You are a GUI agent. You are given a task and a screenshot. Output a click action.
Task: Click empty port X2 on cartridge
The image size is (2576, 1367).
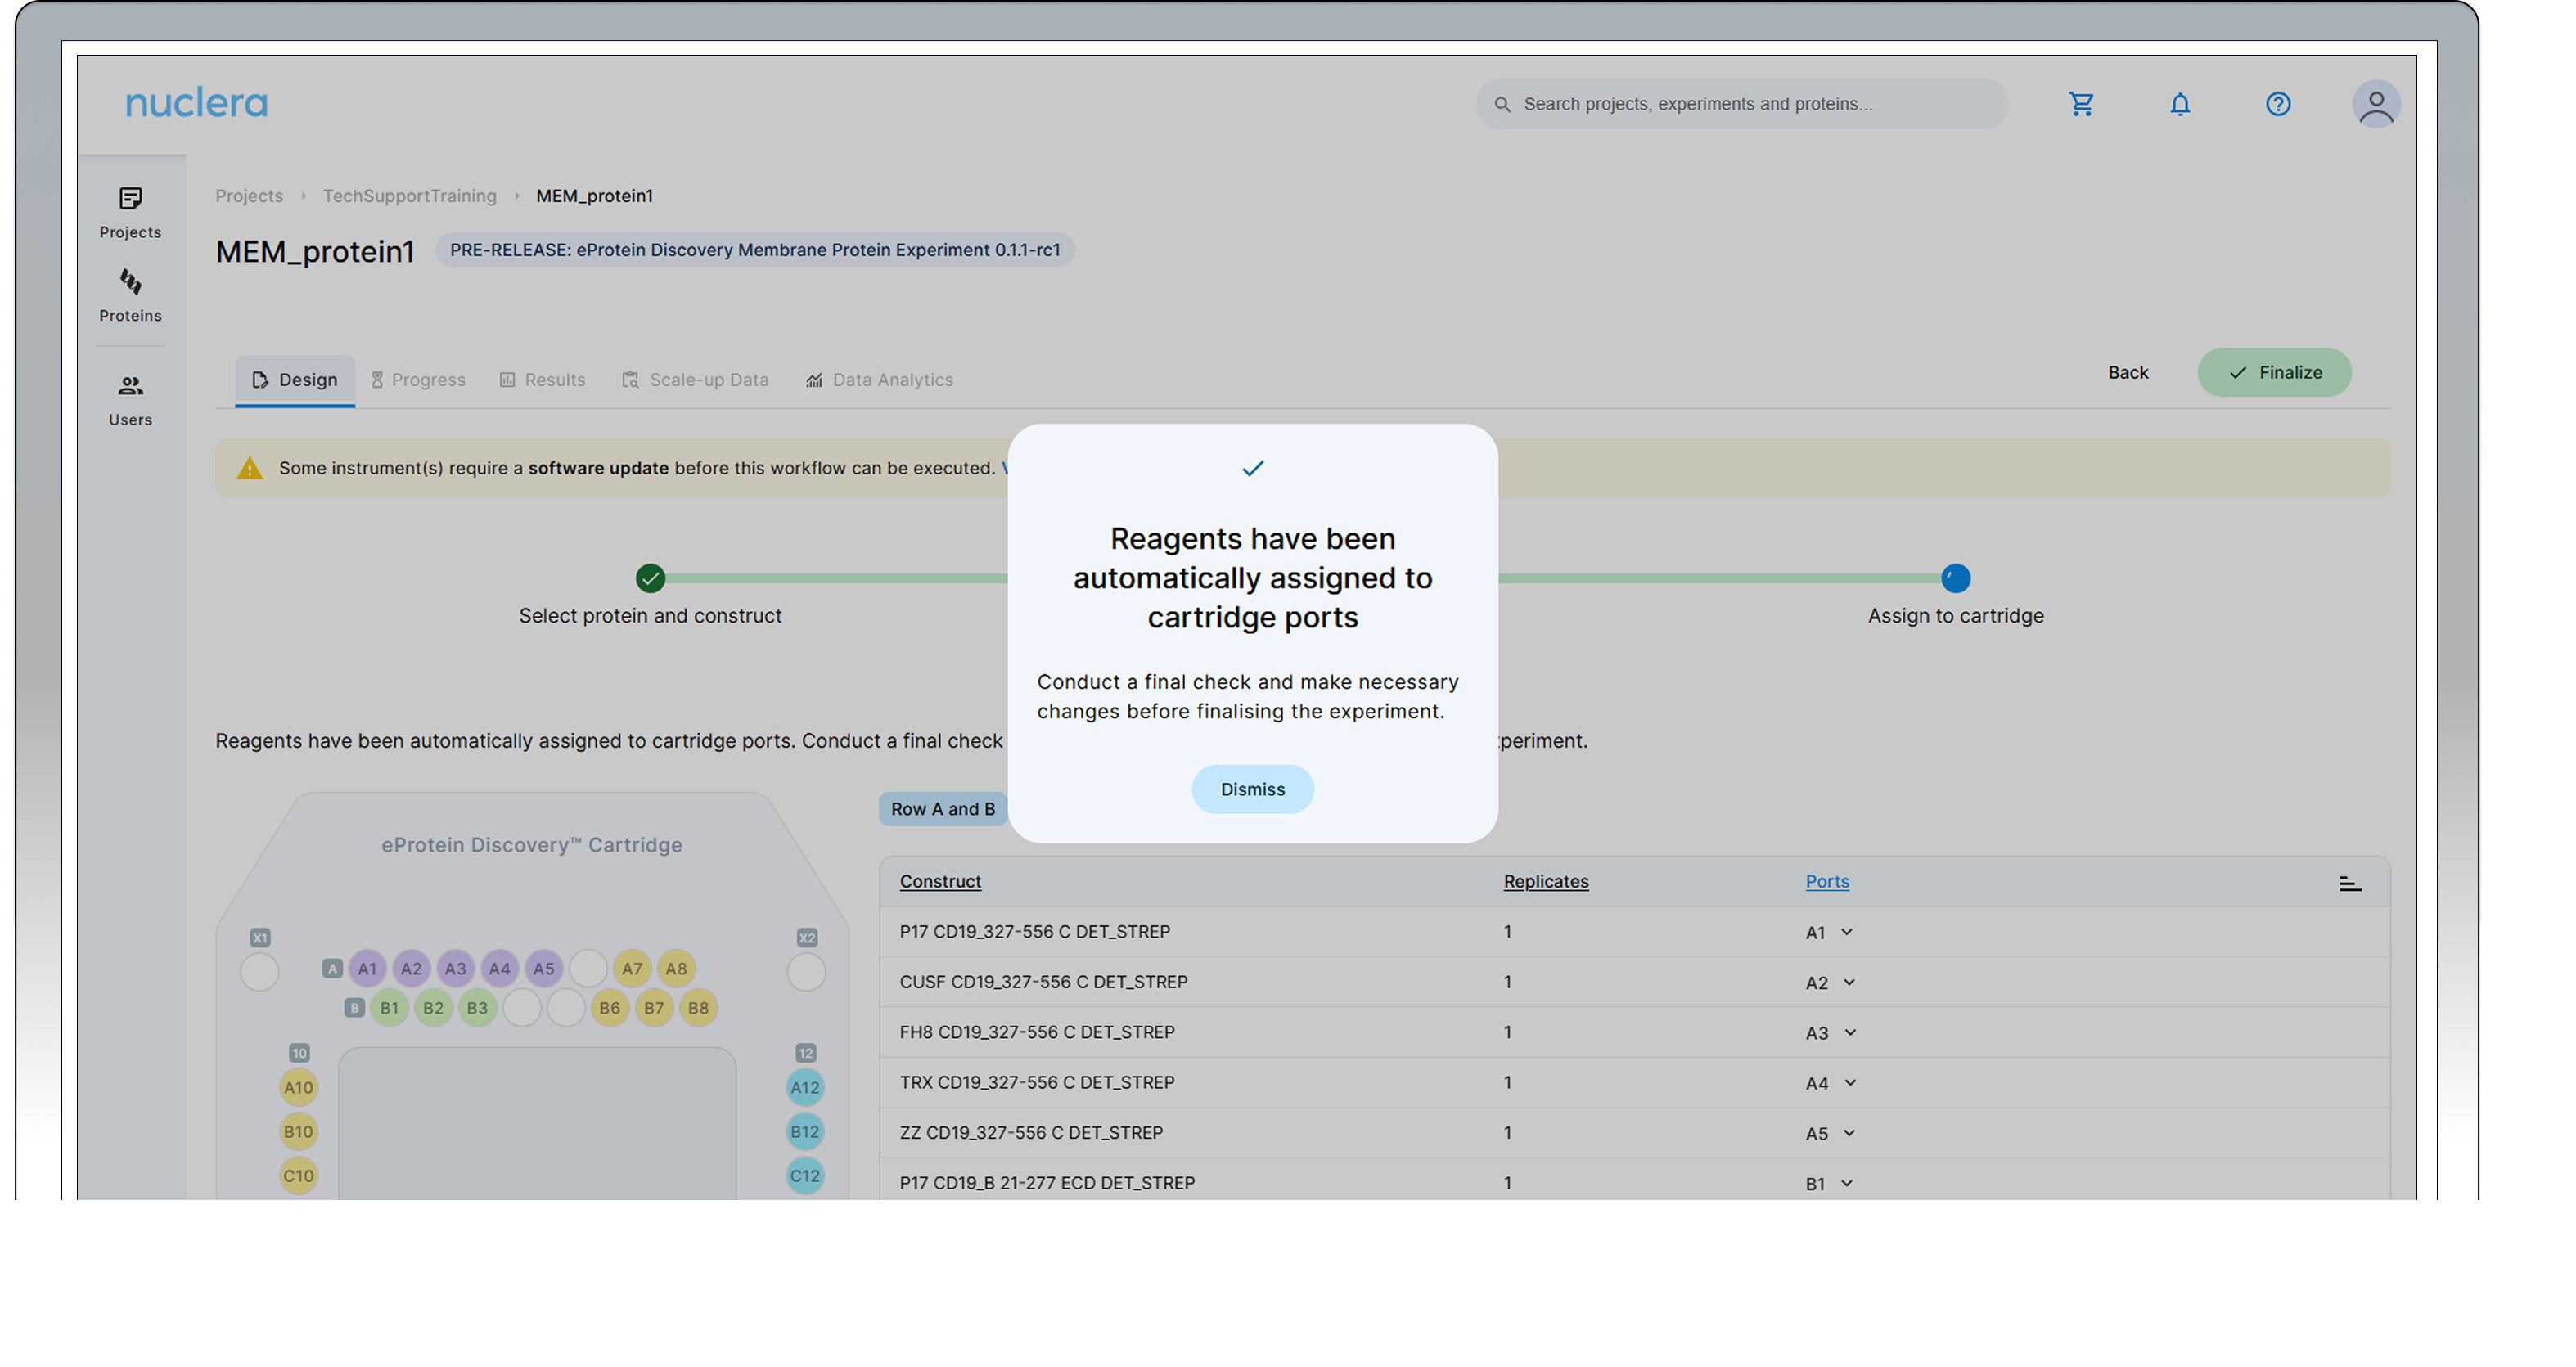tap(806, 971)
